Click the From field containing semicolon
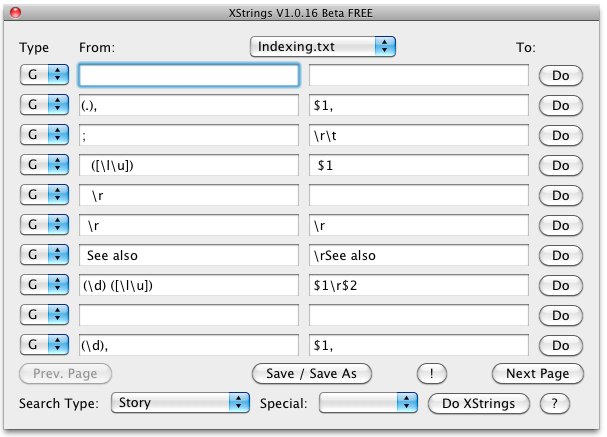 pos(189,135)
